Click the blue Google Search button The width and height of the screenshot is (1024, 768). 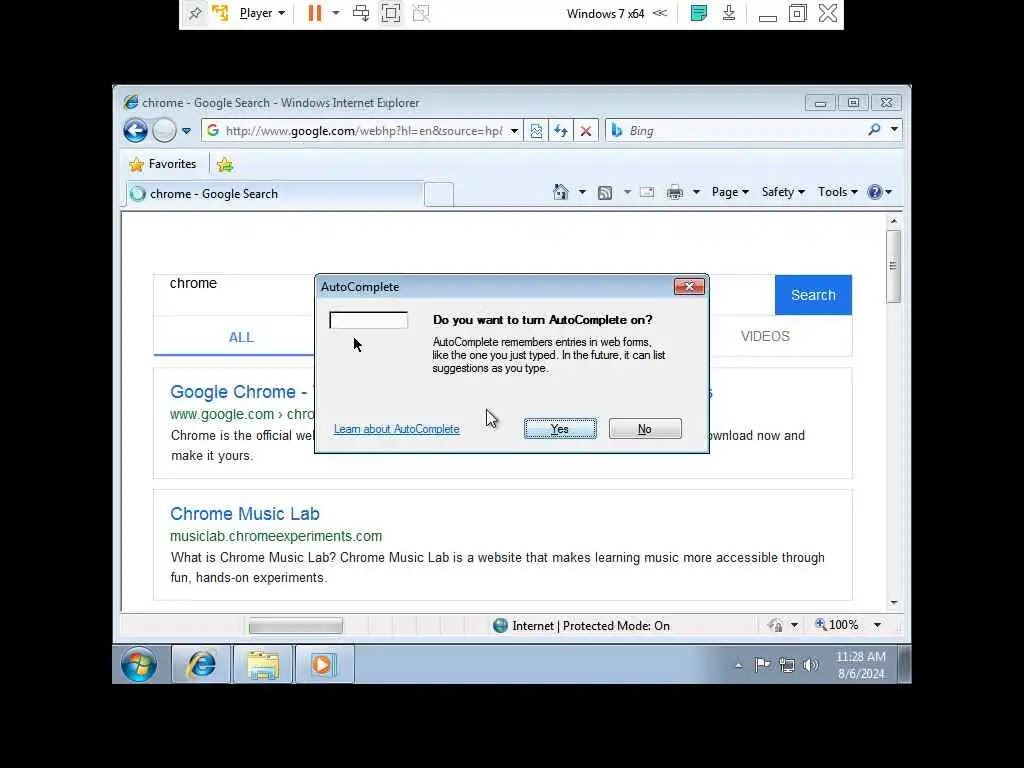(813, 295)
